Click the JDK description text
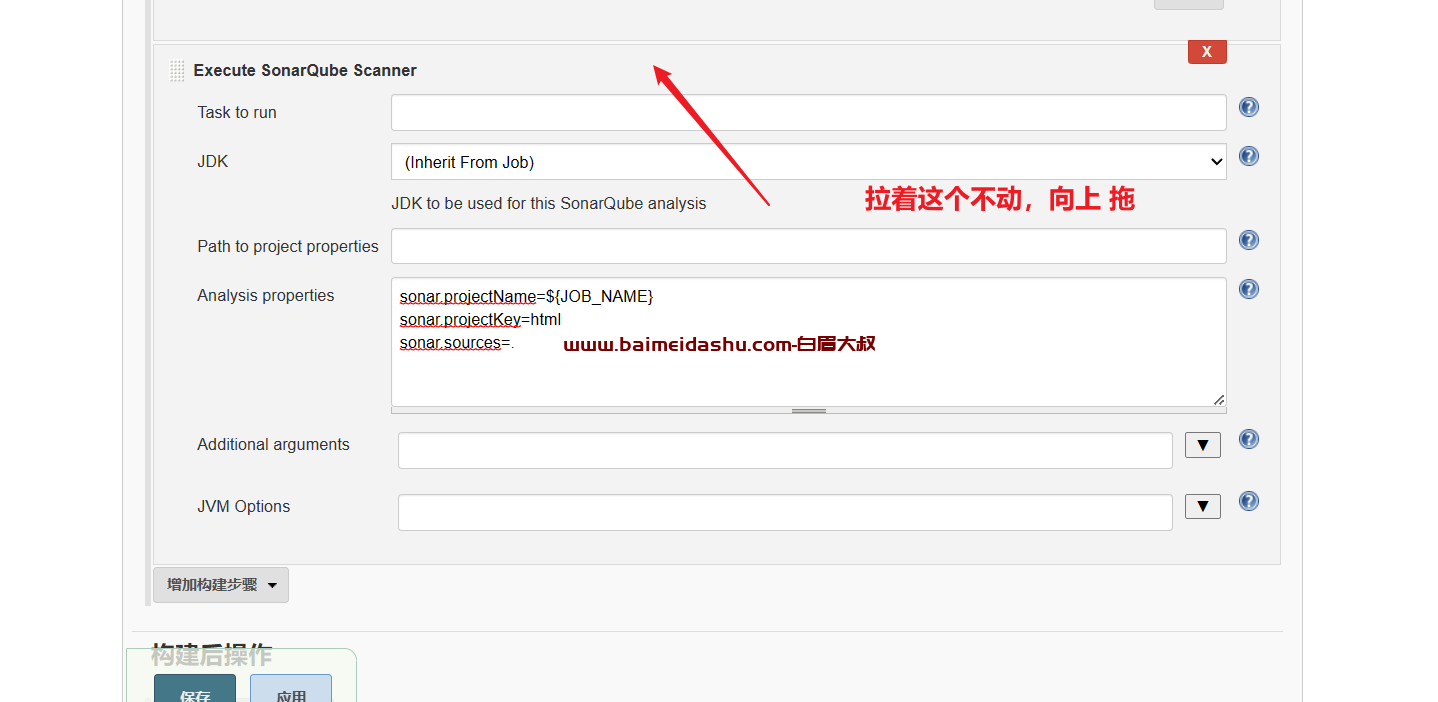The width and height of the screenshot is (1438, 702). click(x=548, y=204)
